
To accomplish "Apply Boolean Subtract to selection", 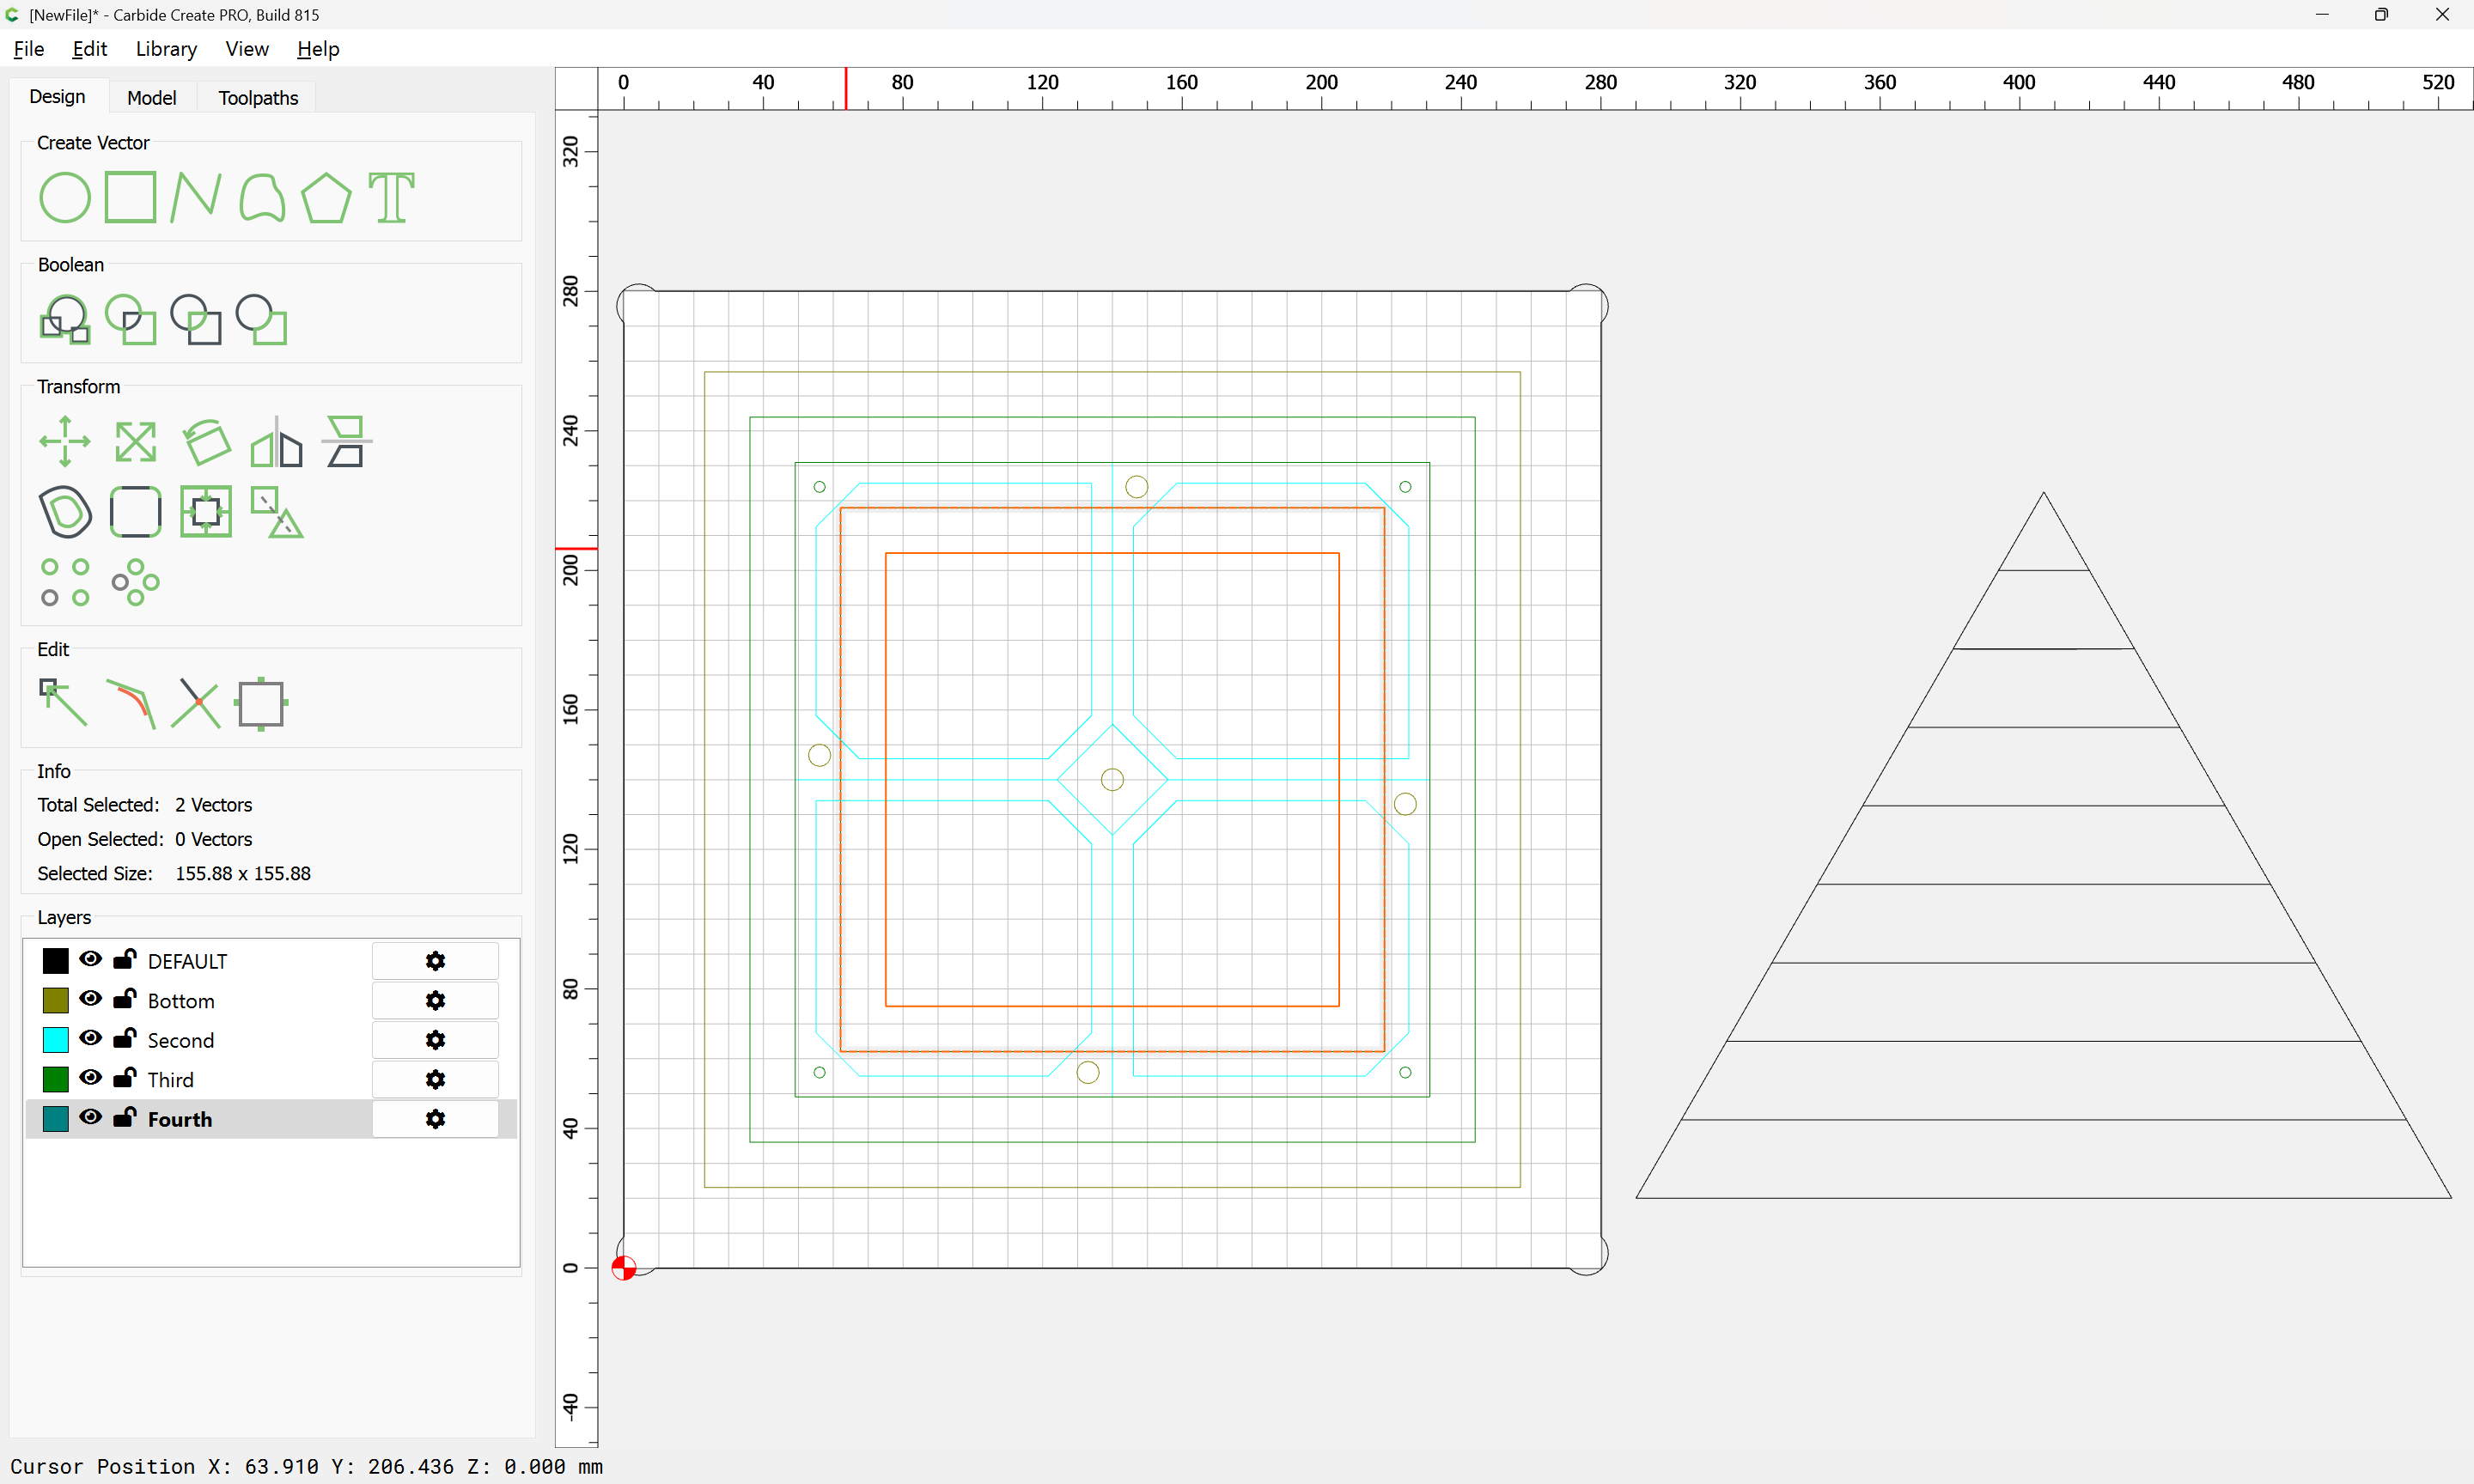I will point(196,319).
